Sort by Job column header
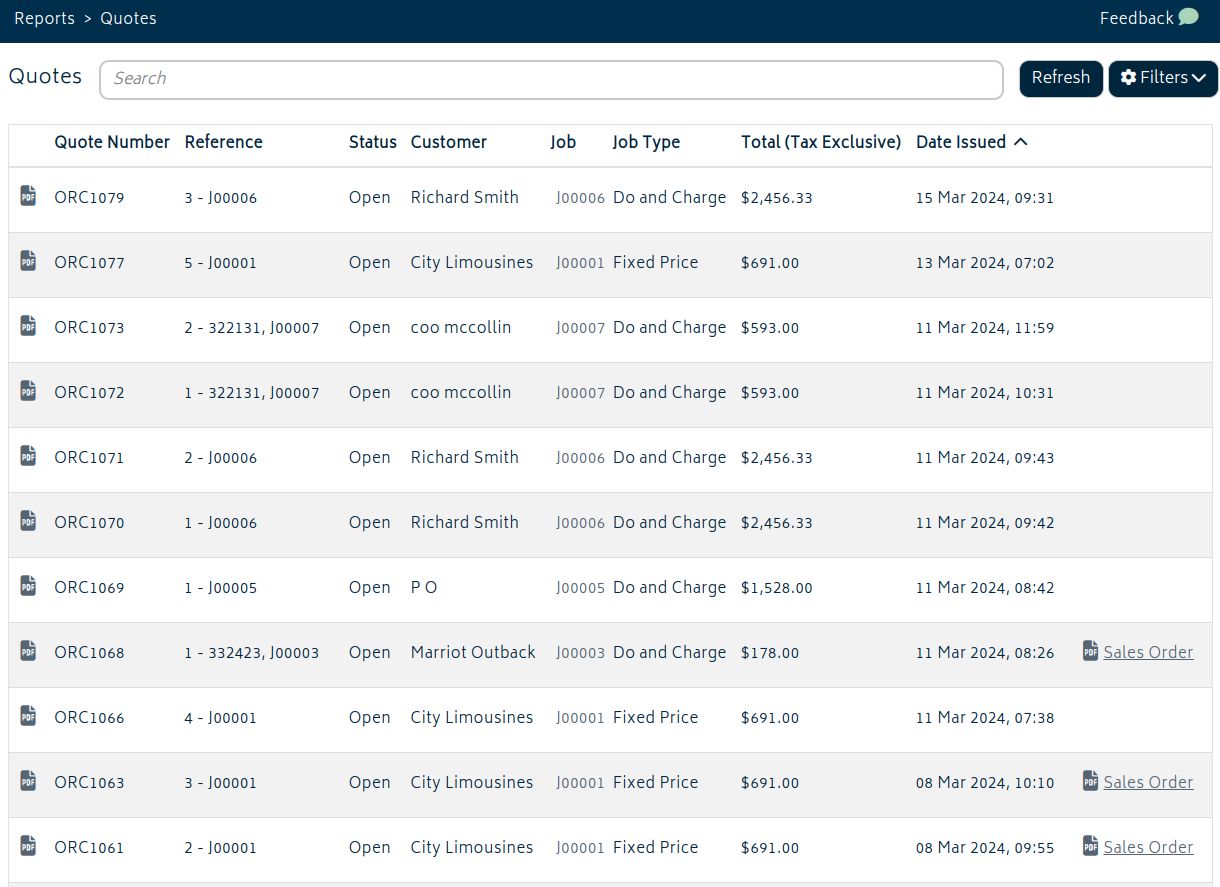This screenshot has height=887, width=1220. click(x=563, y=142)
